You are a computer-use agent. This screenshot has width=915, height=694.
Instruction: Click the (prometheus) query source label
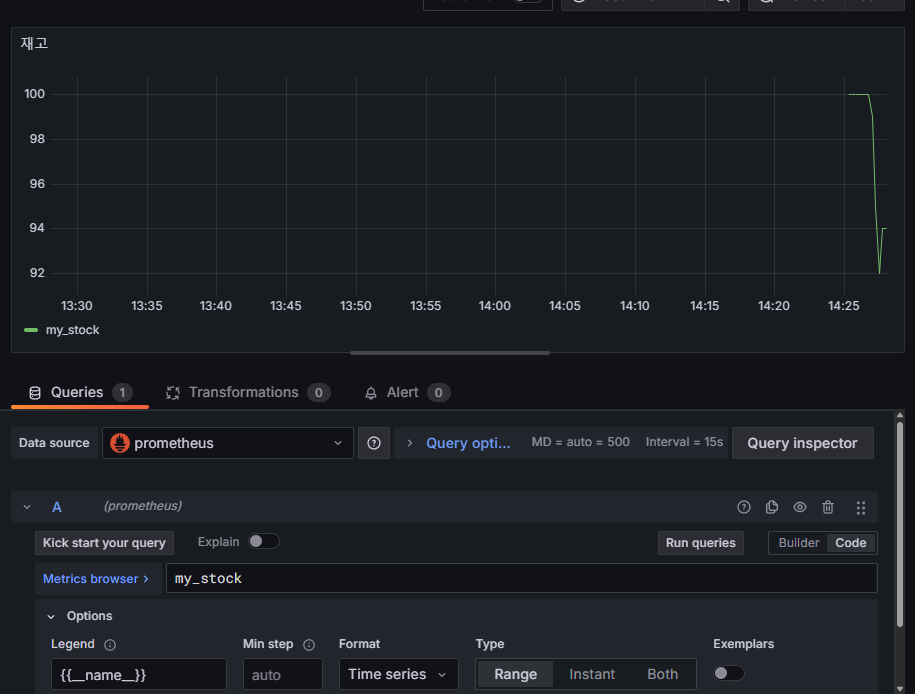142,505
